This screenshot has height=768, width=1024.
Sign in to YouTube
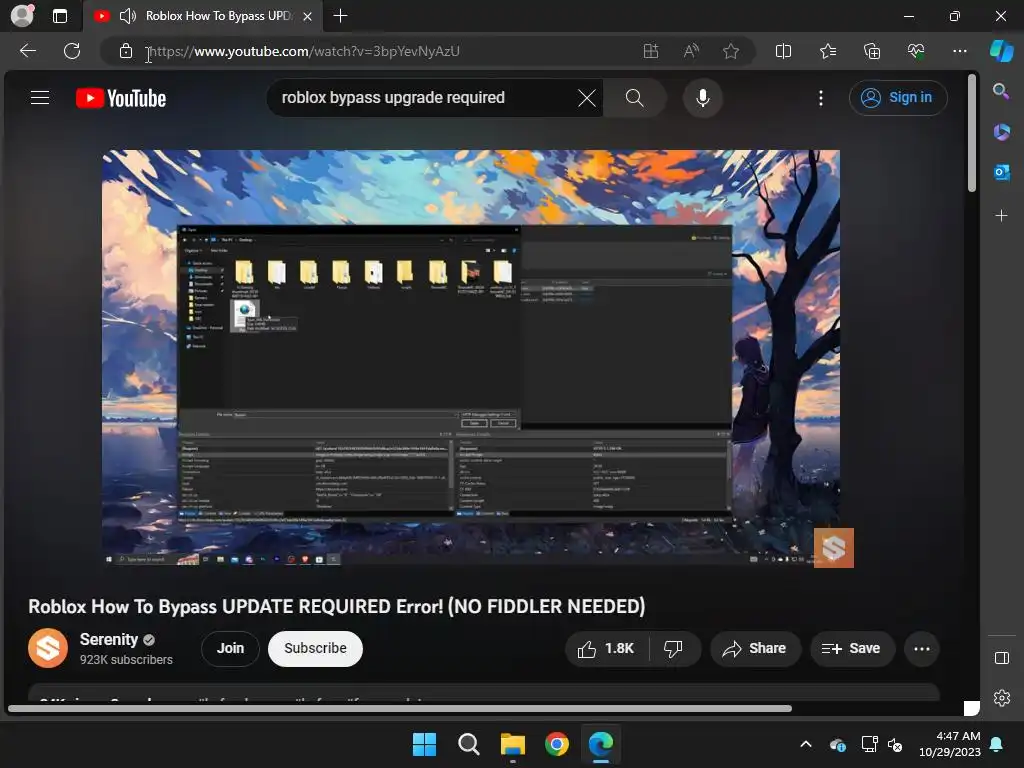897,98
